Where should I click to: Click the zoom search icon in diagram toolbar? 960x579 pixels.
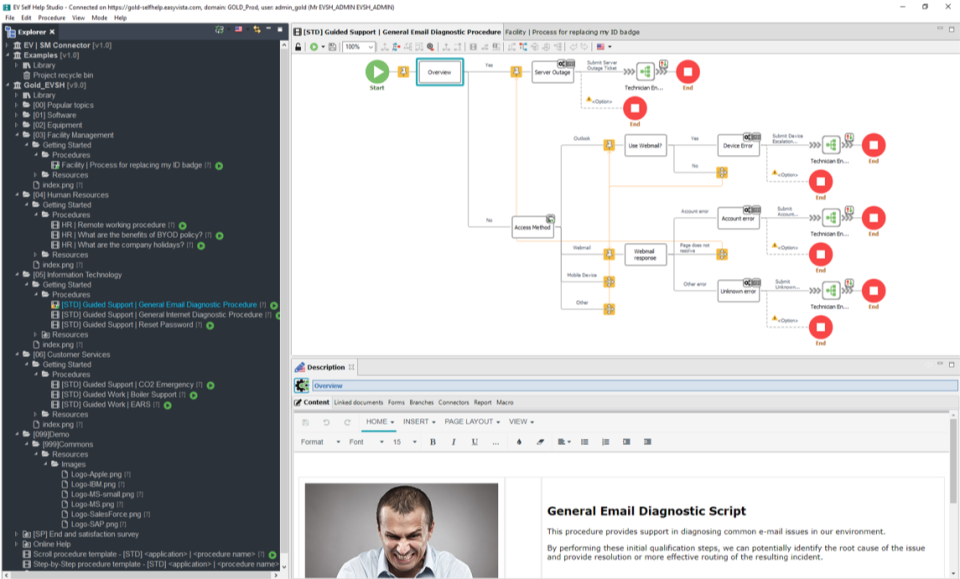[430, 47]
